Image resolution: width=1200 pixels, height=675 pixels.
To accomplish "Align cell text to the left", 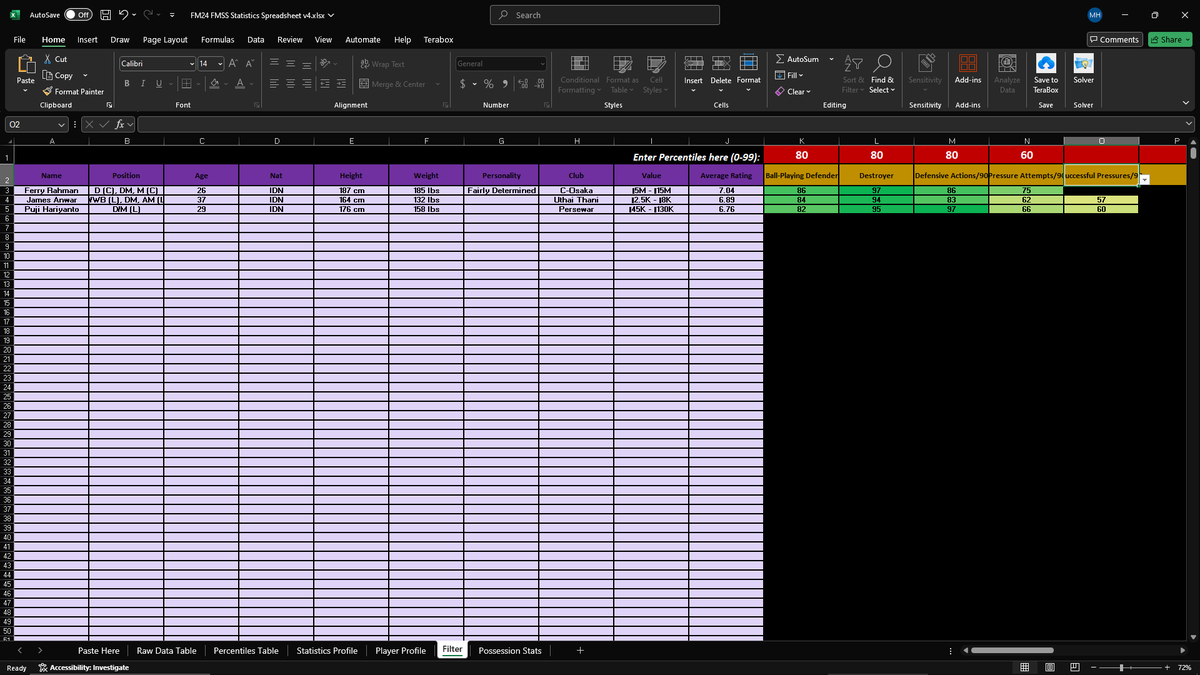I will click(276, 84).
